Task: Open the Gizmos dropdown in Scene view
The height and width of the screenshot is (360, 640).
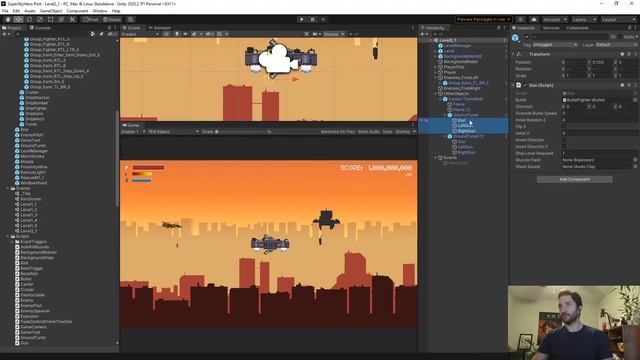Action: (x=334, y=34)
